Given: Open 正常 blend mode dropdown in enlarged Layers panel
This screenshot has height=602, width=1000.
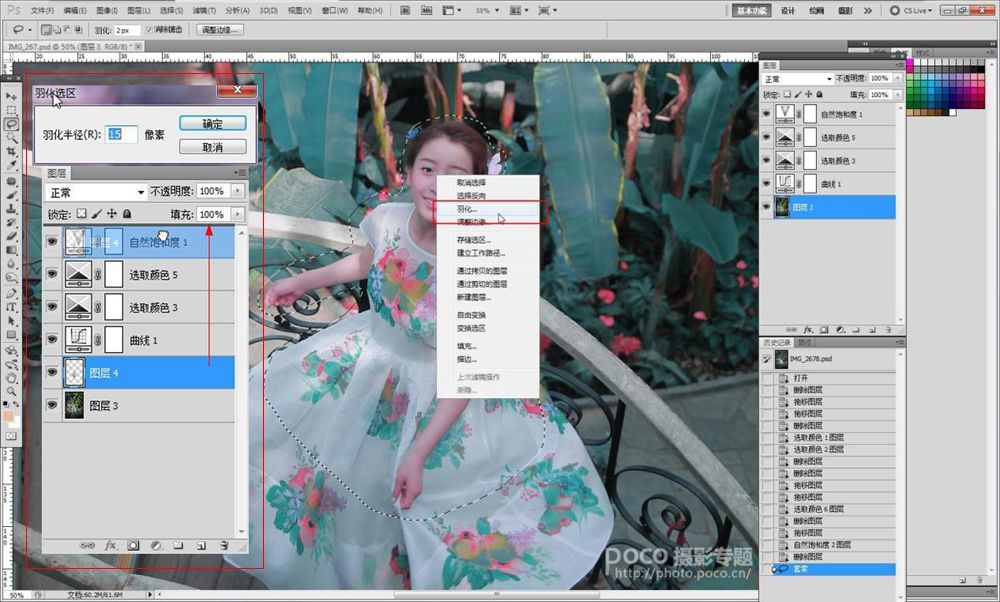Looking at the screenshot, I should tap(96, 192).
